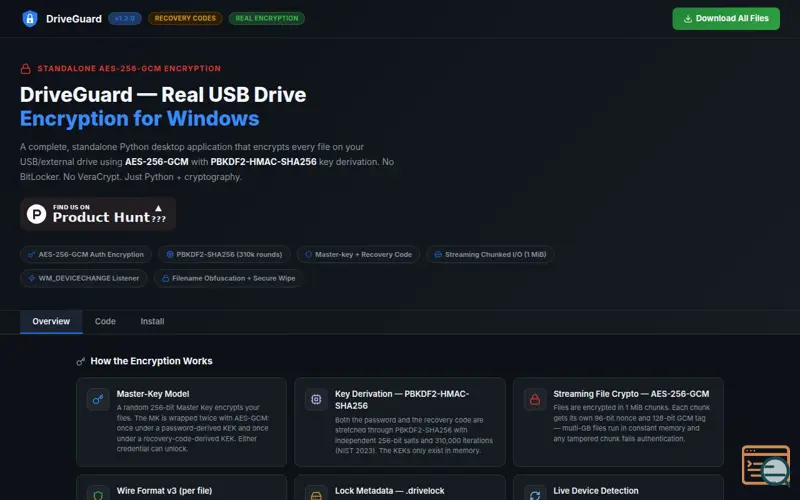The image size is (800, 500).
Task: Switch to the Code tab
Action: coord(105,321)
